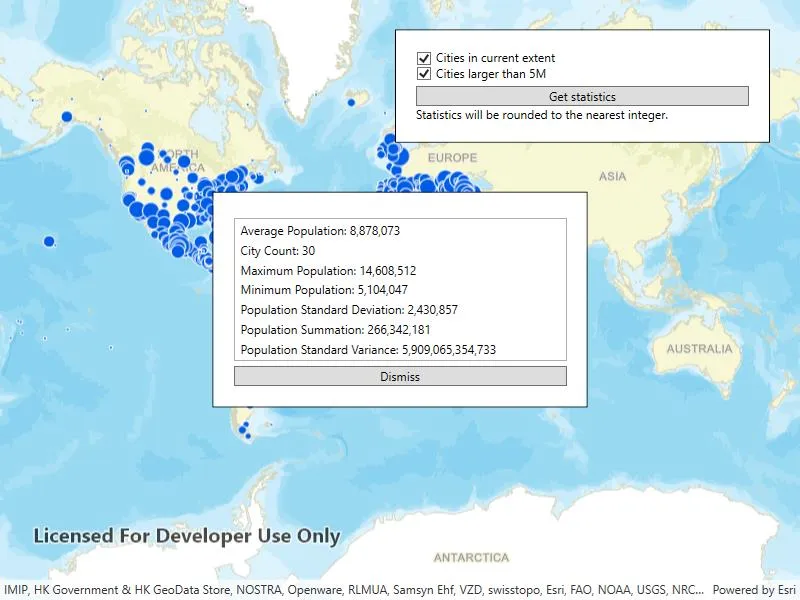Dismiss the statistics results dialog
The height and width of the screenshot is (600, 800).
tap(400, 377)
